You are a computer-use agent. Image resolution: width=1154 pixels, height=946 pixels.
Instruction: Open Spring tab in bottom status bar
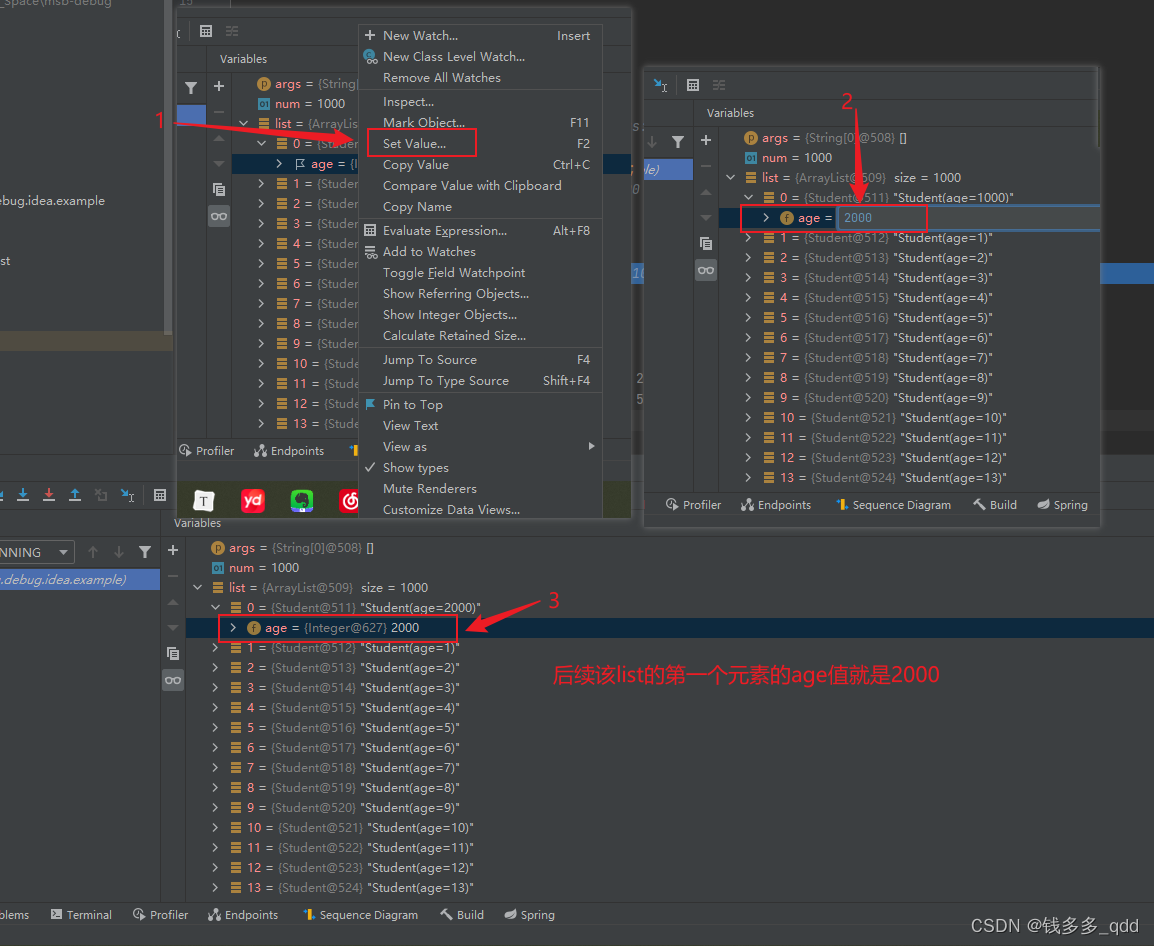530,915
